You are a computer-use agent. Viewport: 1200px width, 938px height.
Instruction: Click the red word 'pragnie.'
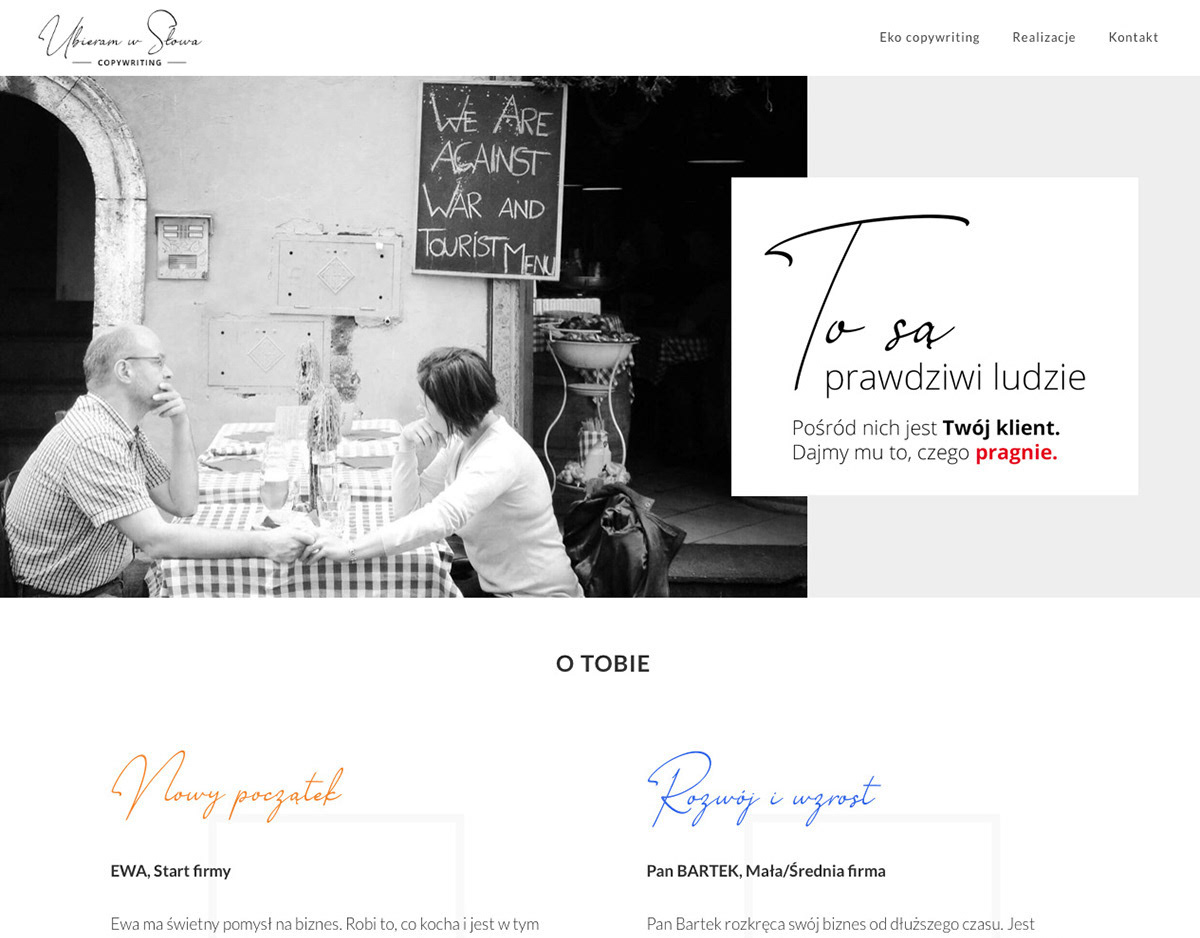pos(1016,453)
